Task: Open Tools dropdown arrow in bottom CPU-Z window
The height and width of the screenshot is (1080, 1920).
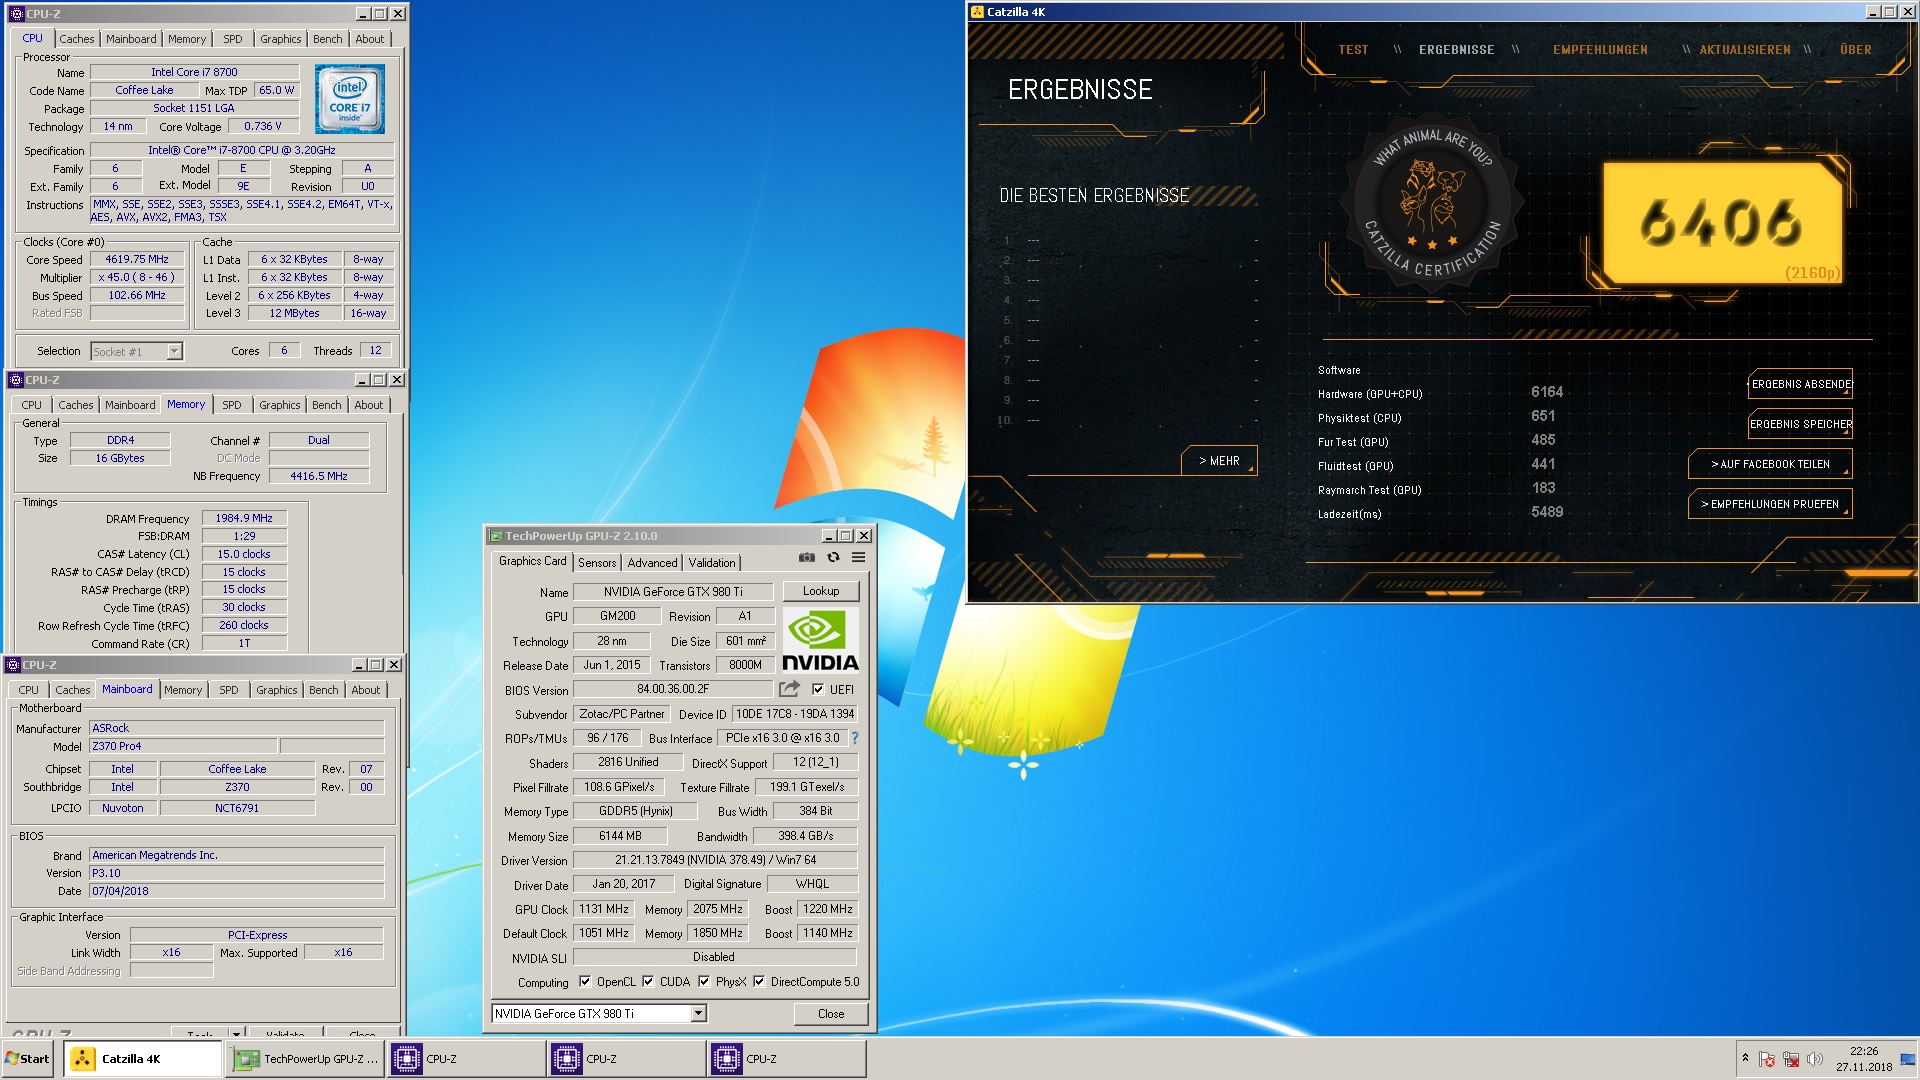Action: point(236,1033)
